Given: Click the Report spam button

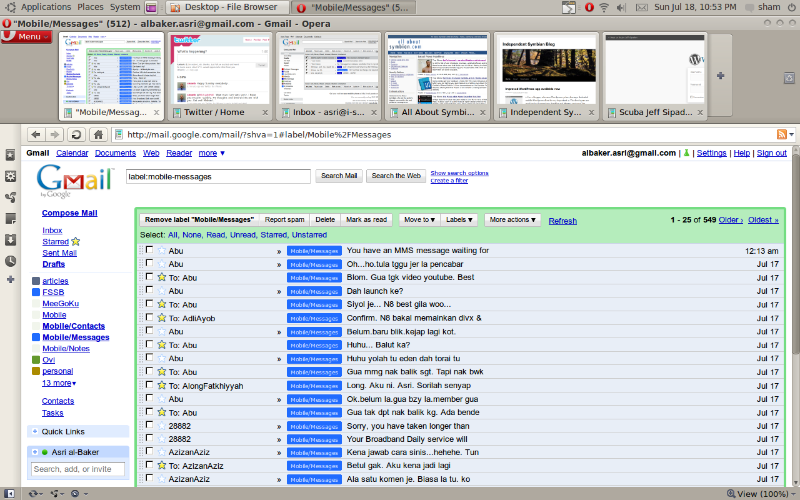Looking at the screenshot, I should click(284, 219).
